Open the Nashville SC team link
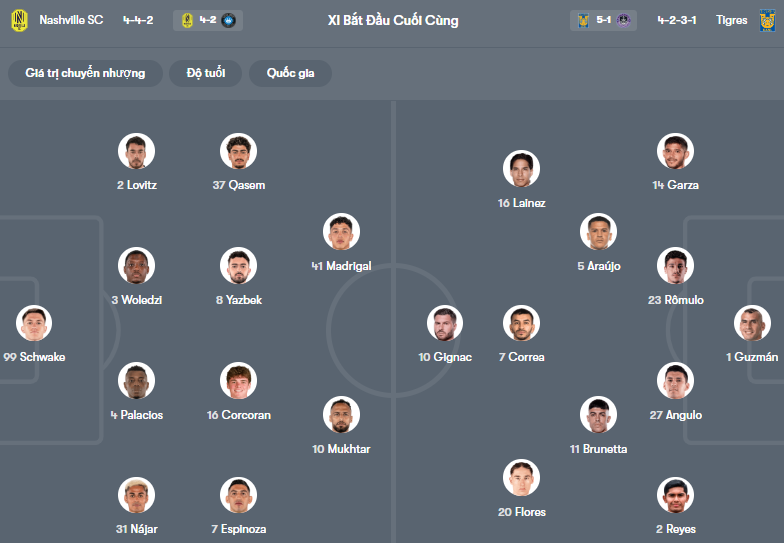The width and height of the screenshot is (784, 543). click(x=71, y=20)
